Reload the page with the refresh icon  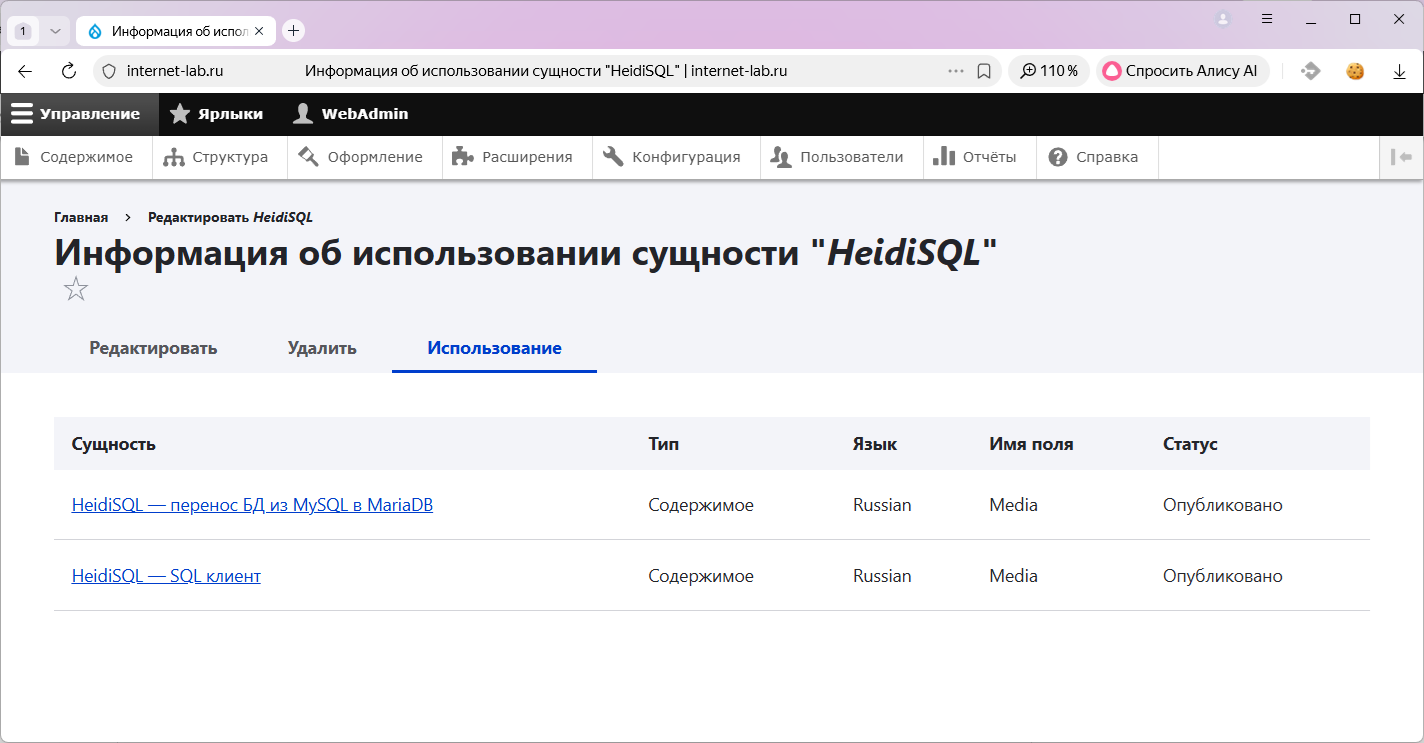click(69, 71)
